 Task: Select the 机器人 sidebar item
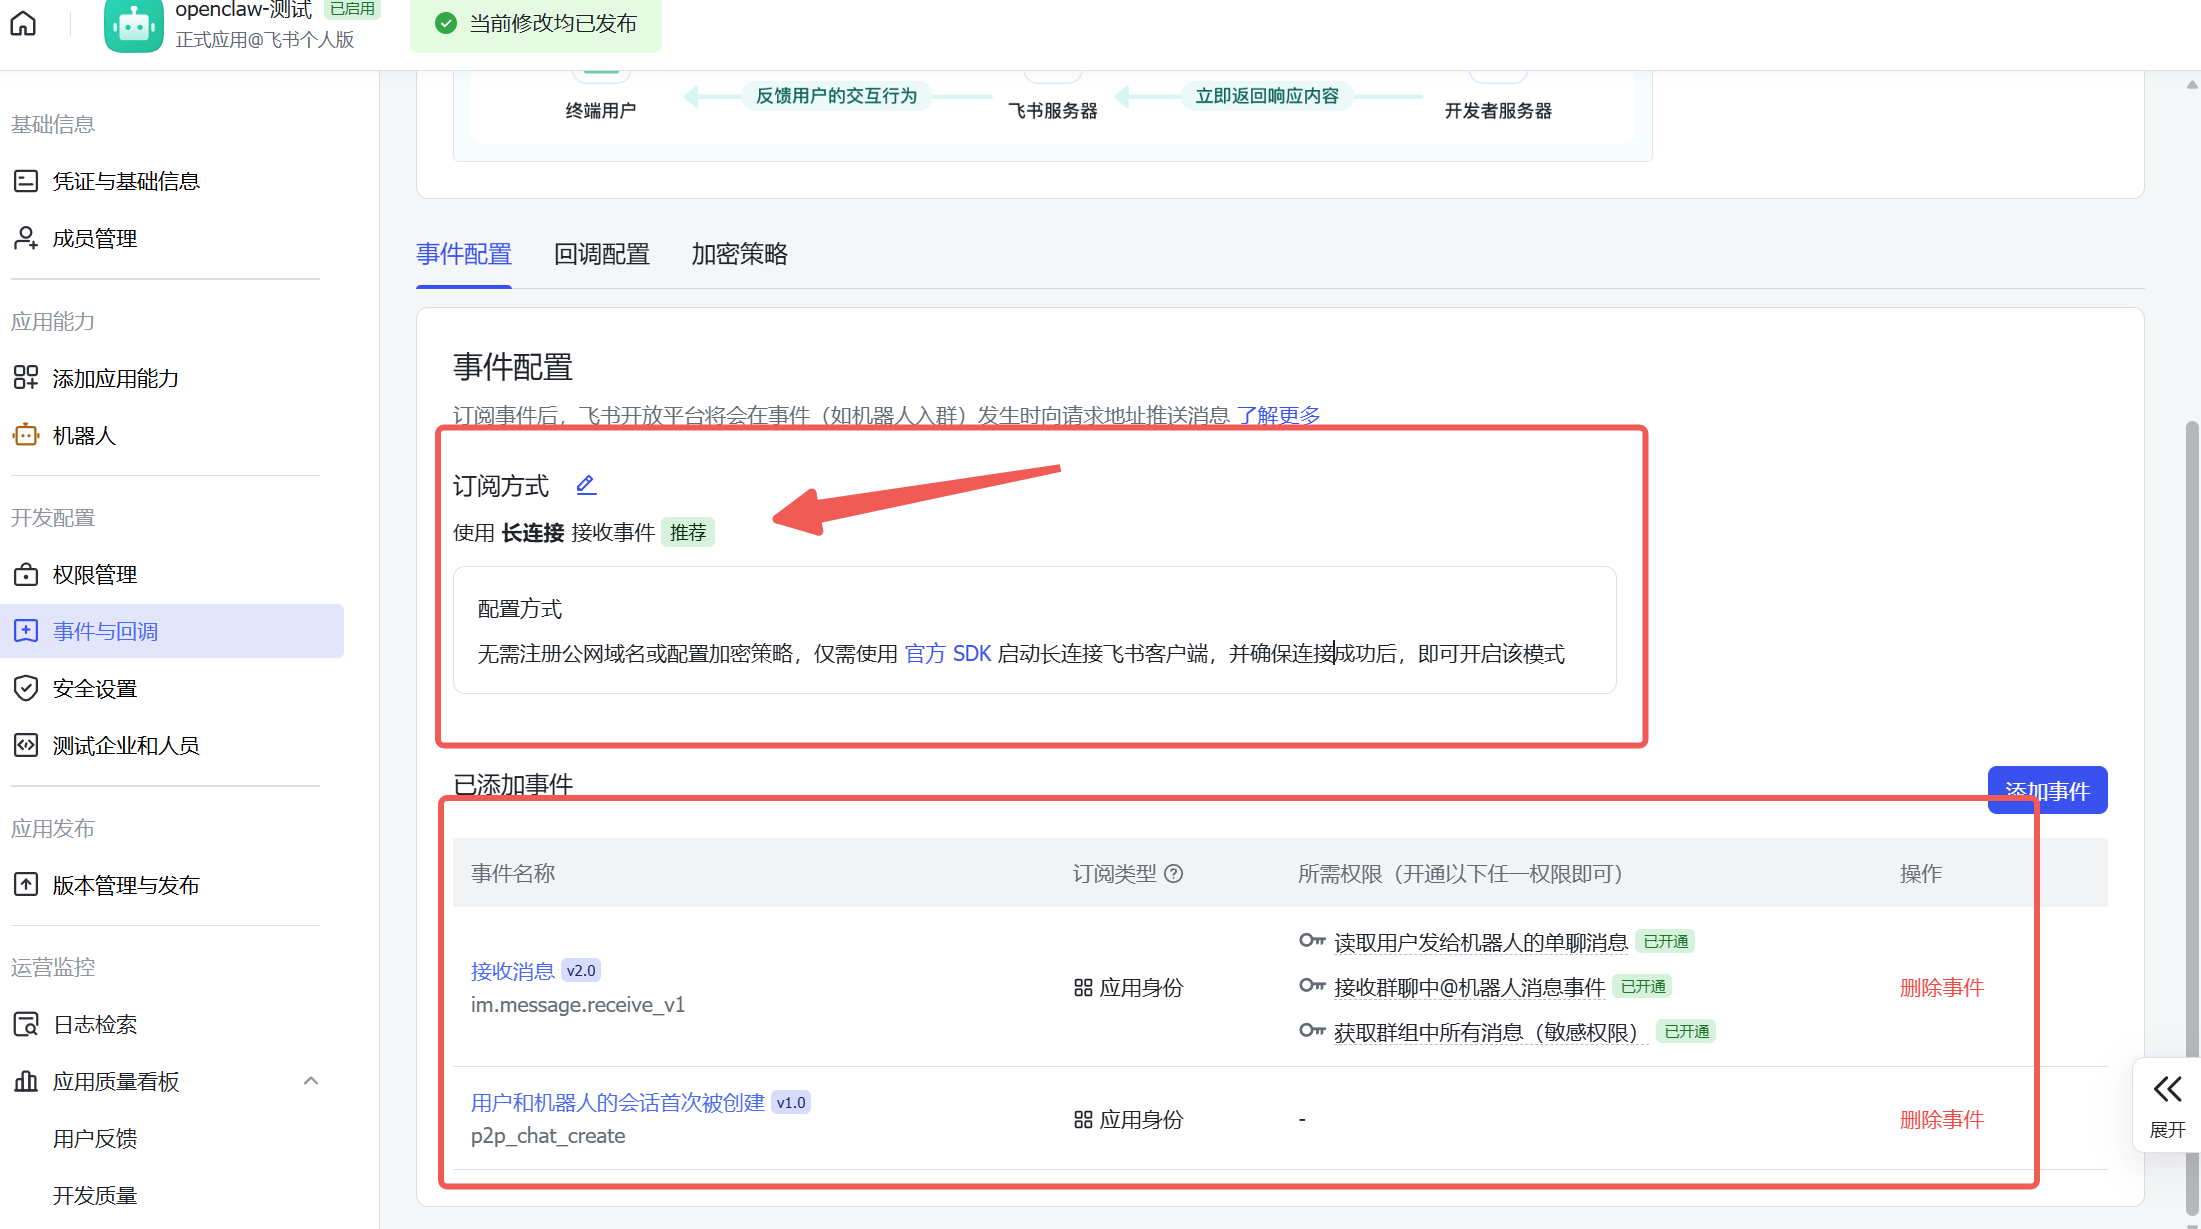(x=84, y=435)
